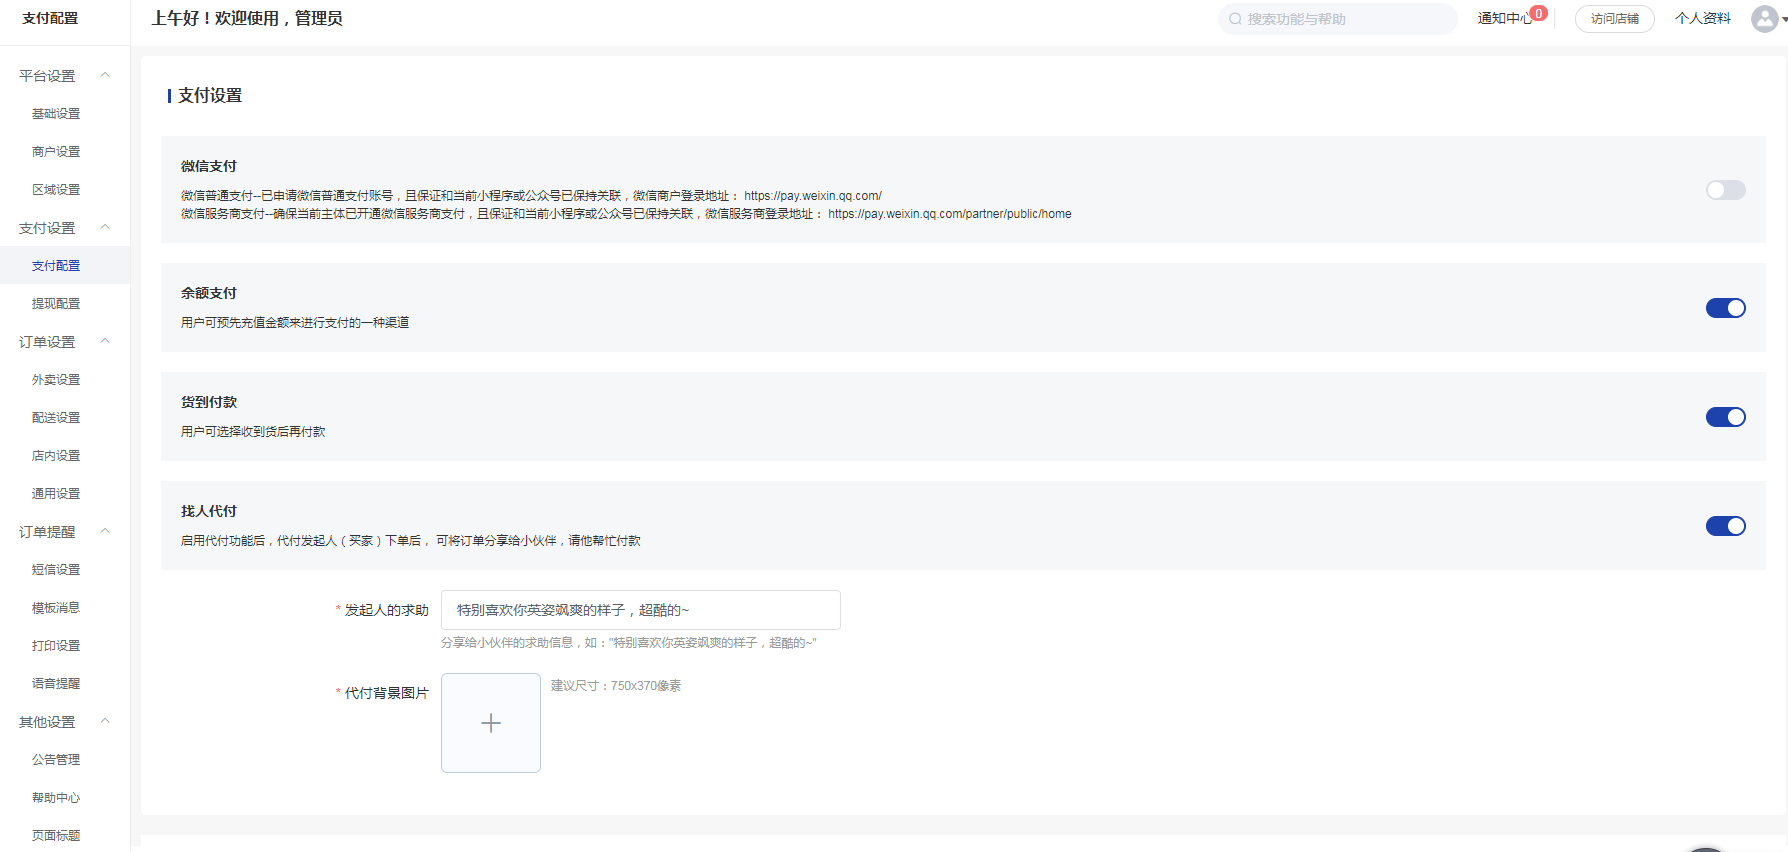The image size is (1788, 852).
Task: Open 提现配置 in sidebar
Action: tap(56, 304)
